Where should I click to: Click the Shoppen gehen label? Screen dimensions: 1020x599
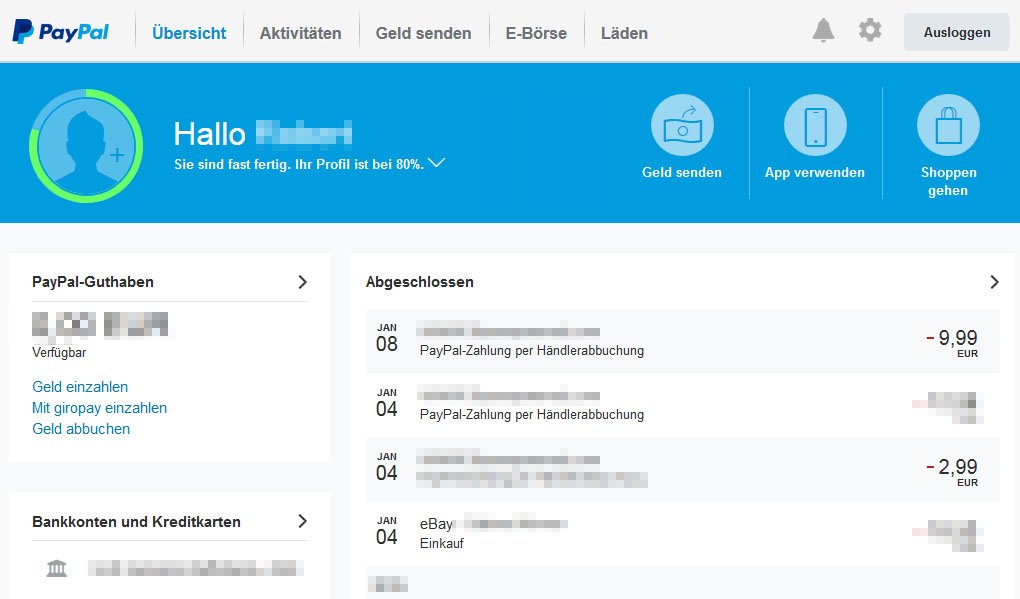point(948,181)
